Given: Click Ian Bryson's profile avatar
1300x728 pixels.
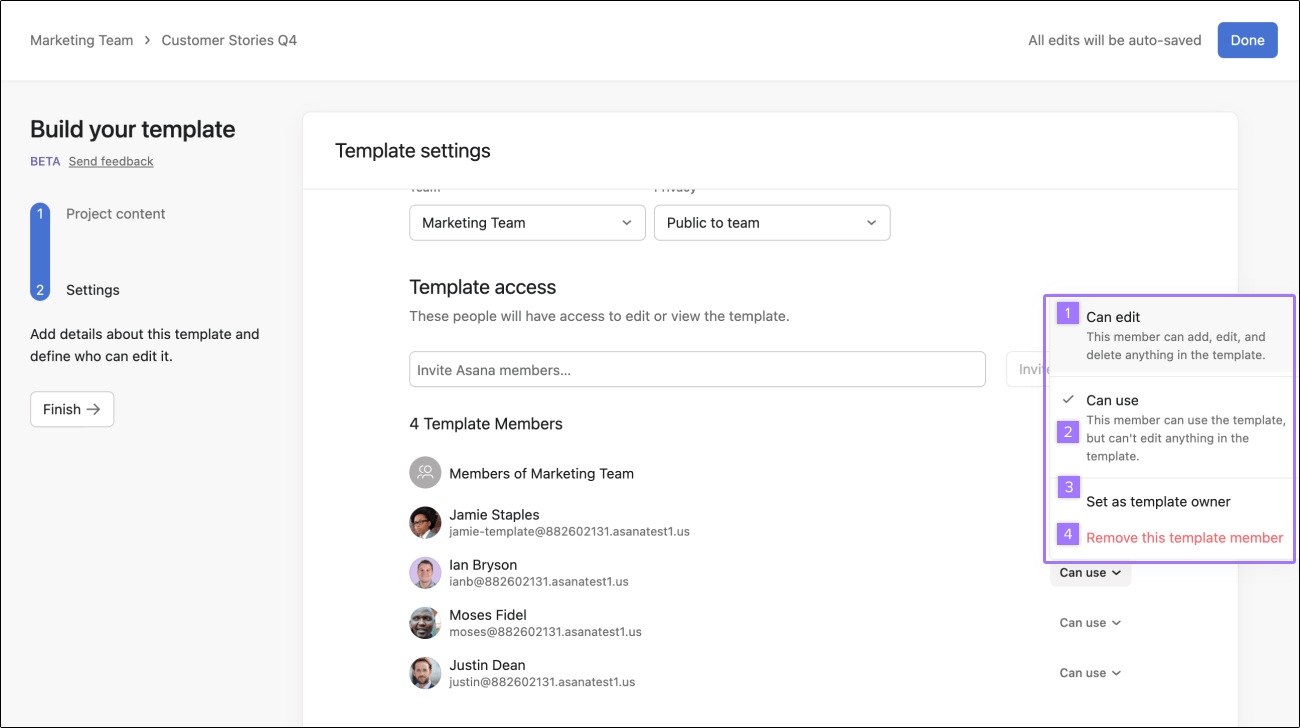Looking at the screenshot, I should click(x=425, y=573).
